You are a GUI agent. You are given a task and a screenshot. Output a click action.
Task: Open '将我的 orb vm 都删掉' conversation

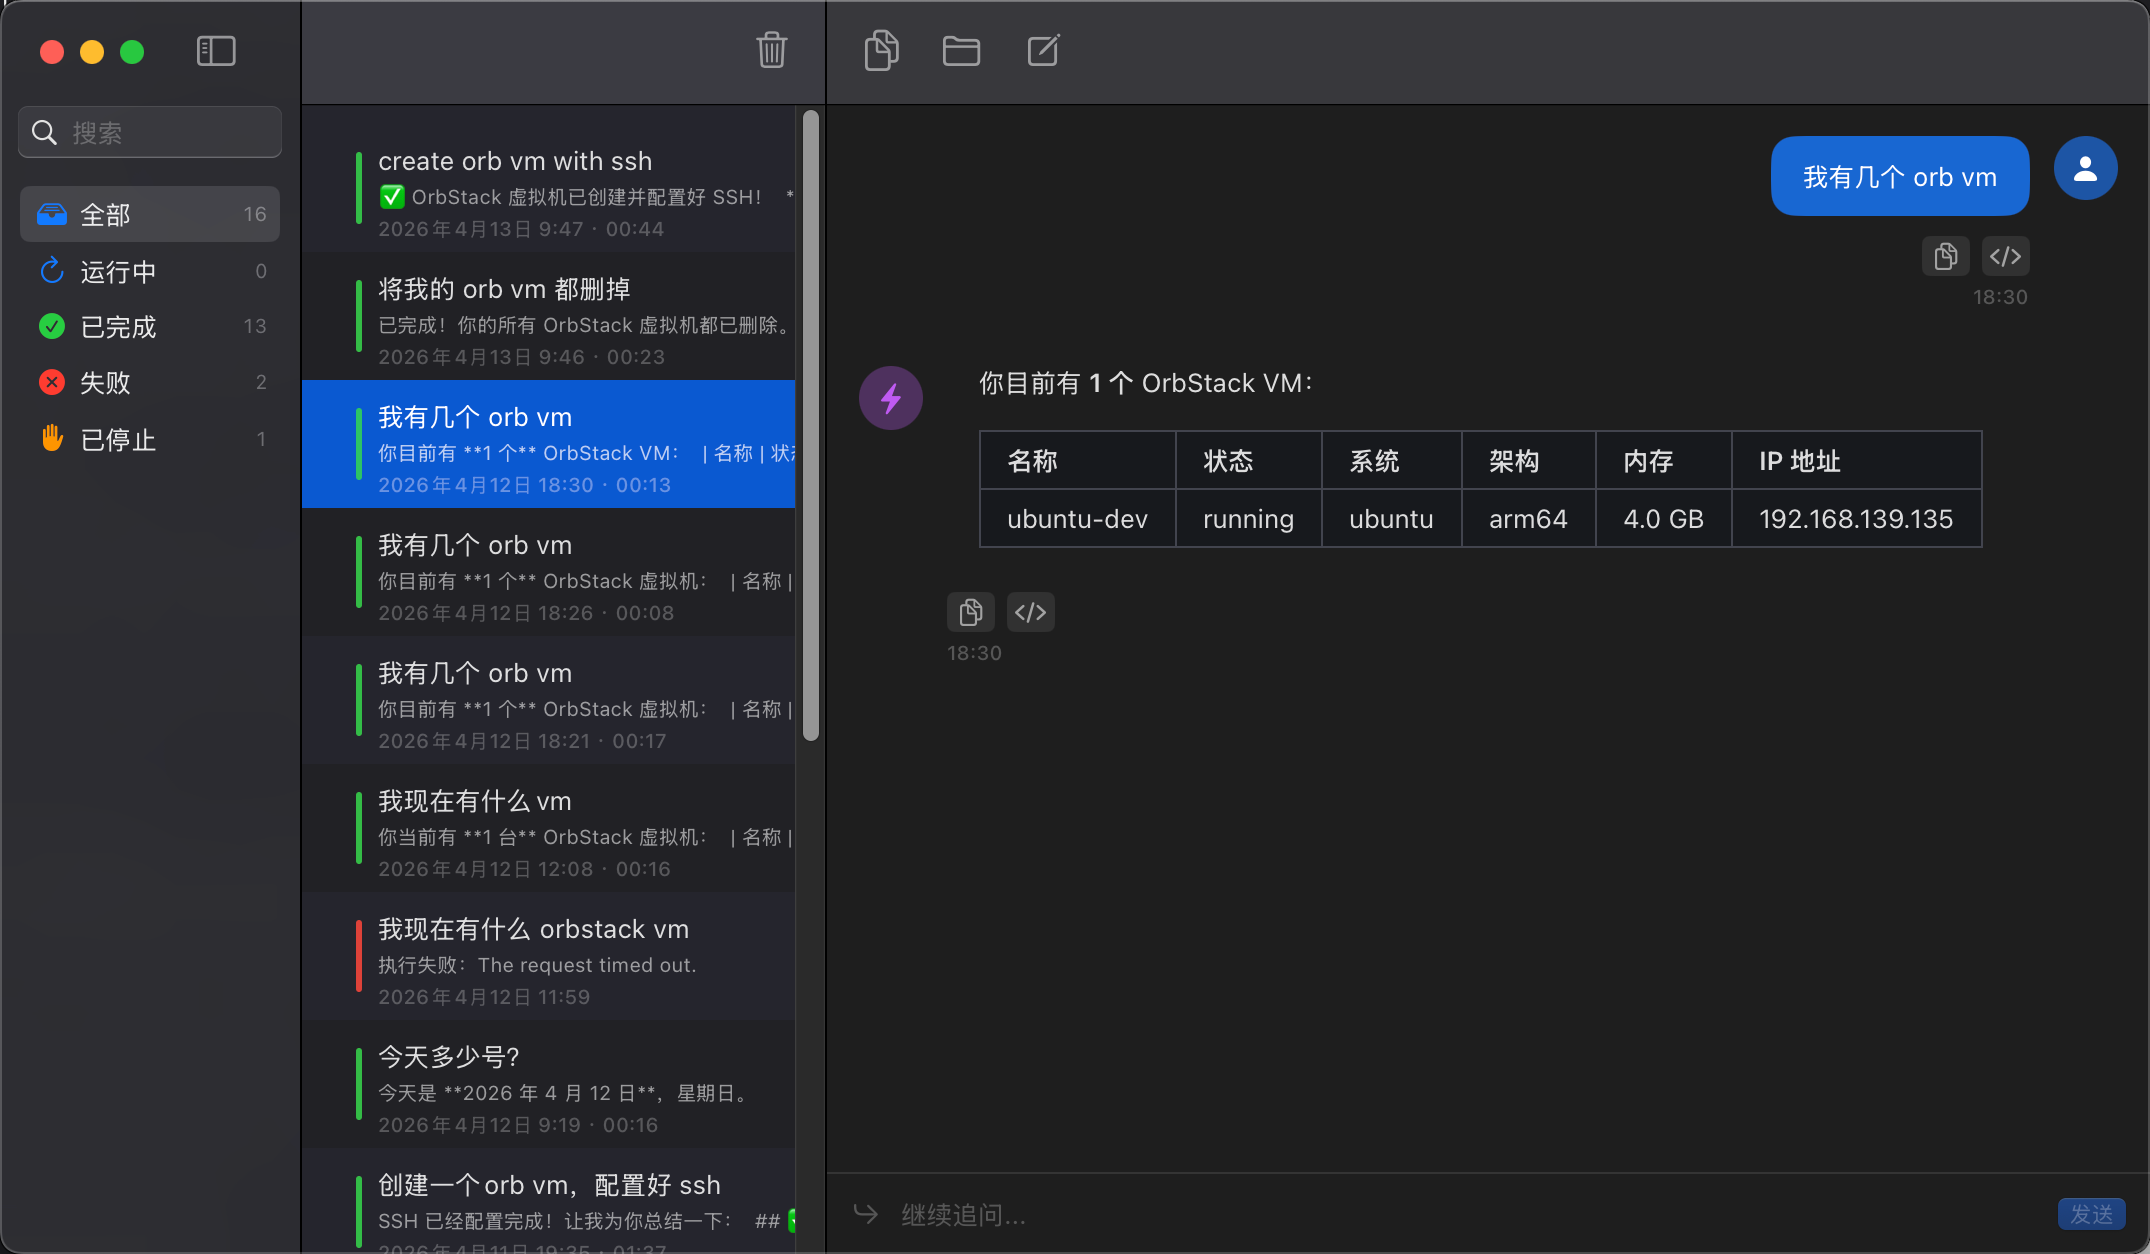(x=549, y=316)
